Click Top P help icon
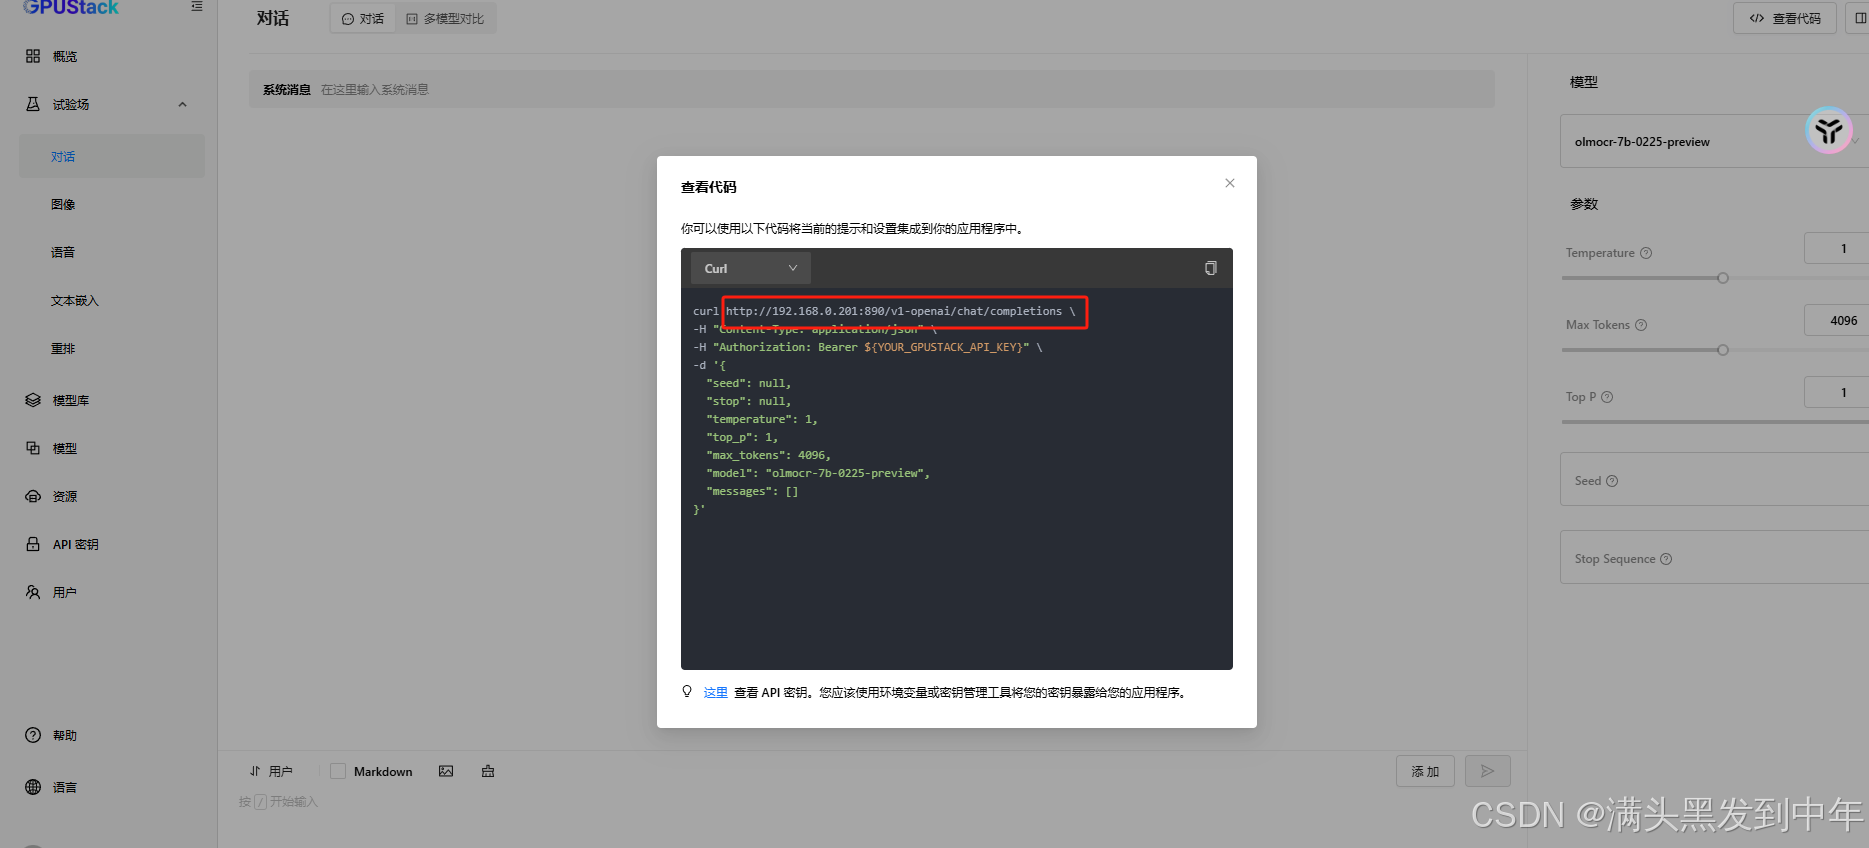The height and width of the screenshot is (848, 1869). coord(1607,397)
